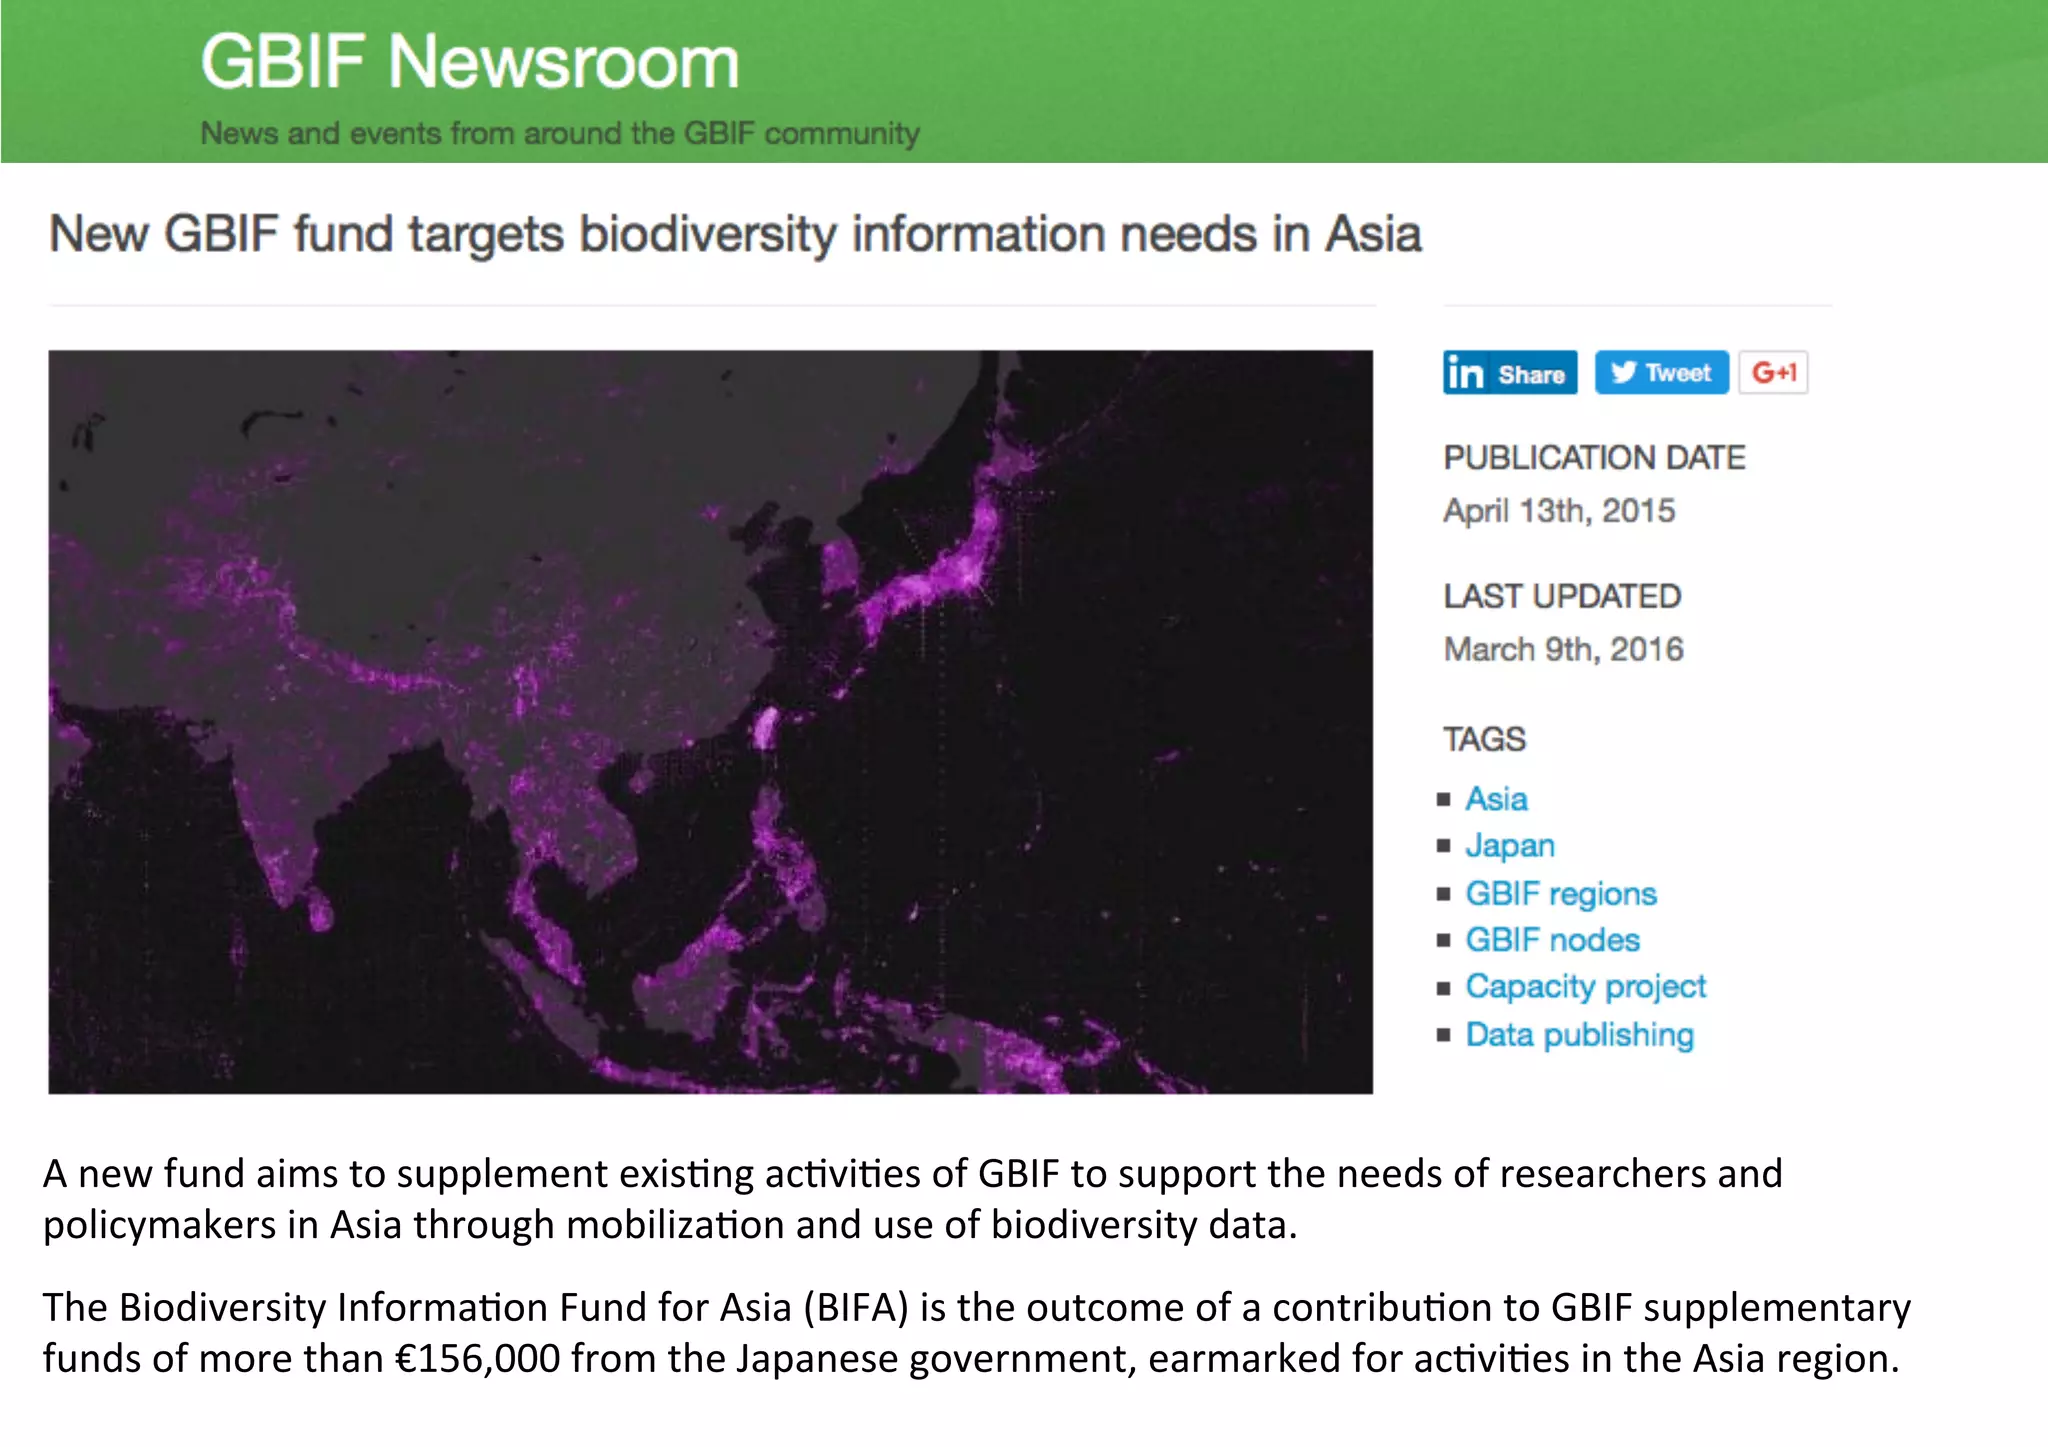Open the GBIF regions tag
Viewport: 2048px width, 1447px height.
[1561, 893]
